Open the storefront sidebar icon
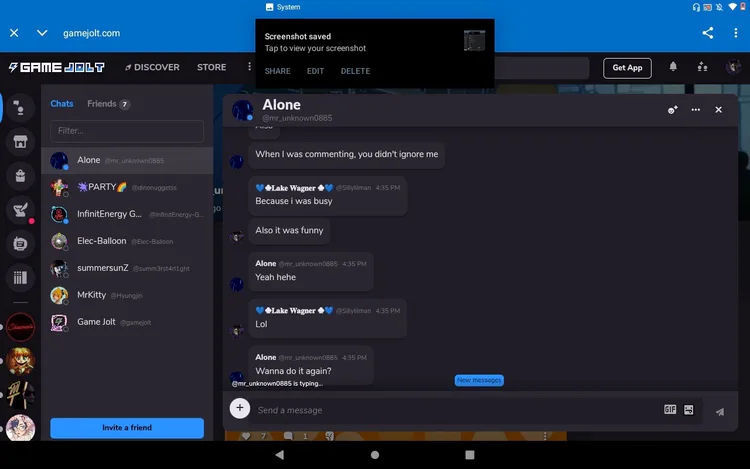This screenshot has width=750, height=469. point(20,142)
